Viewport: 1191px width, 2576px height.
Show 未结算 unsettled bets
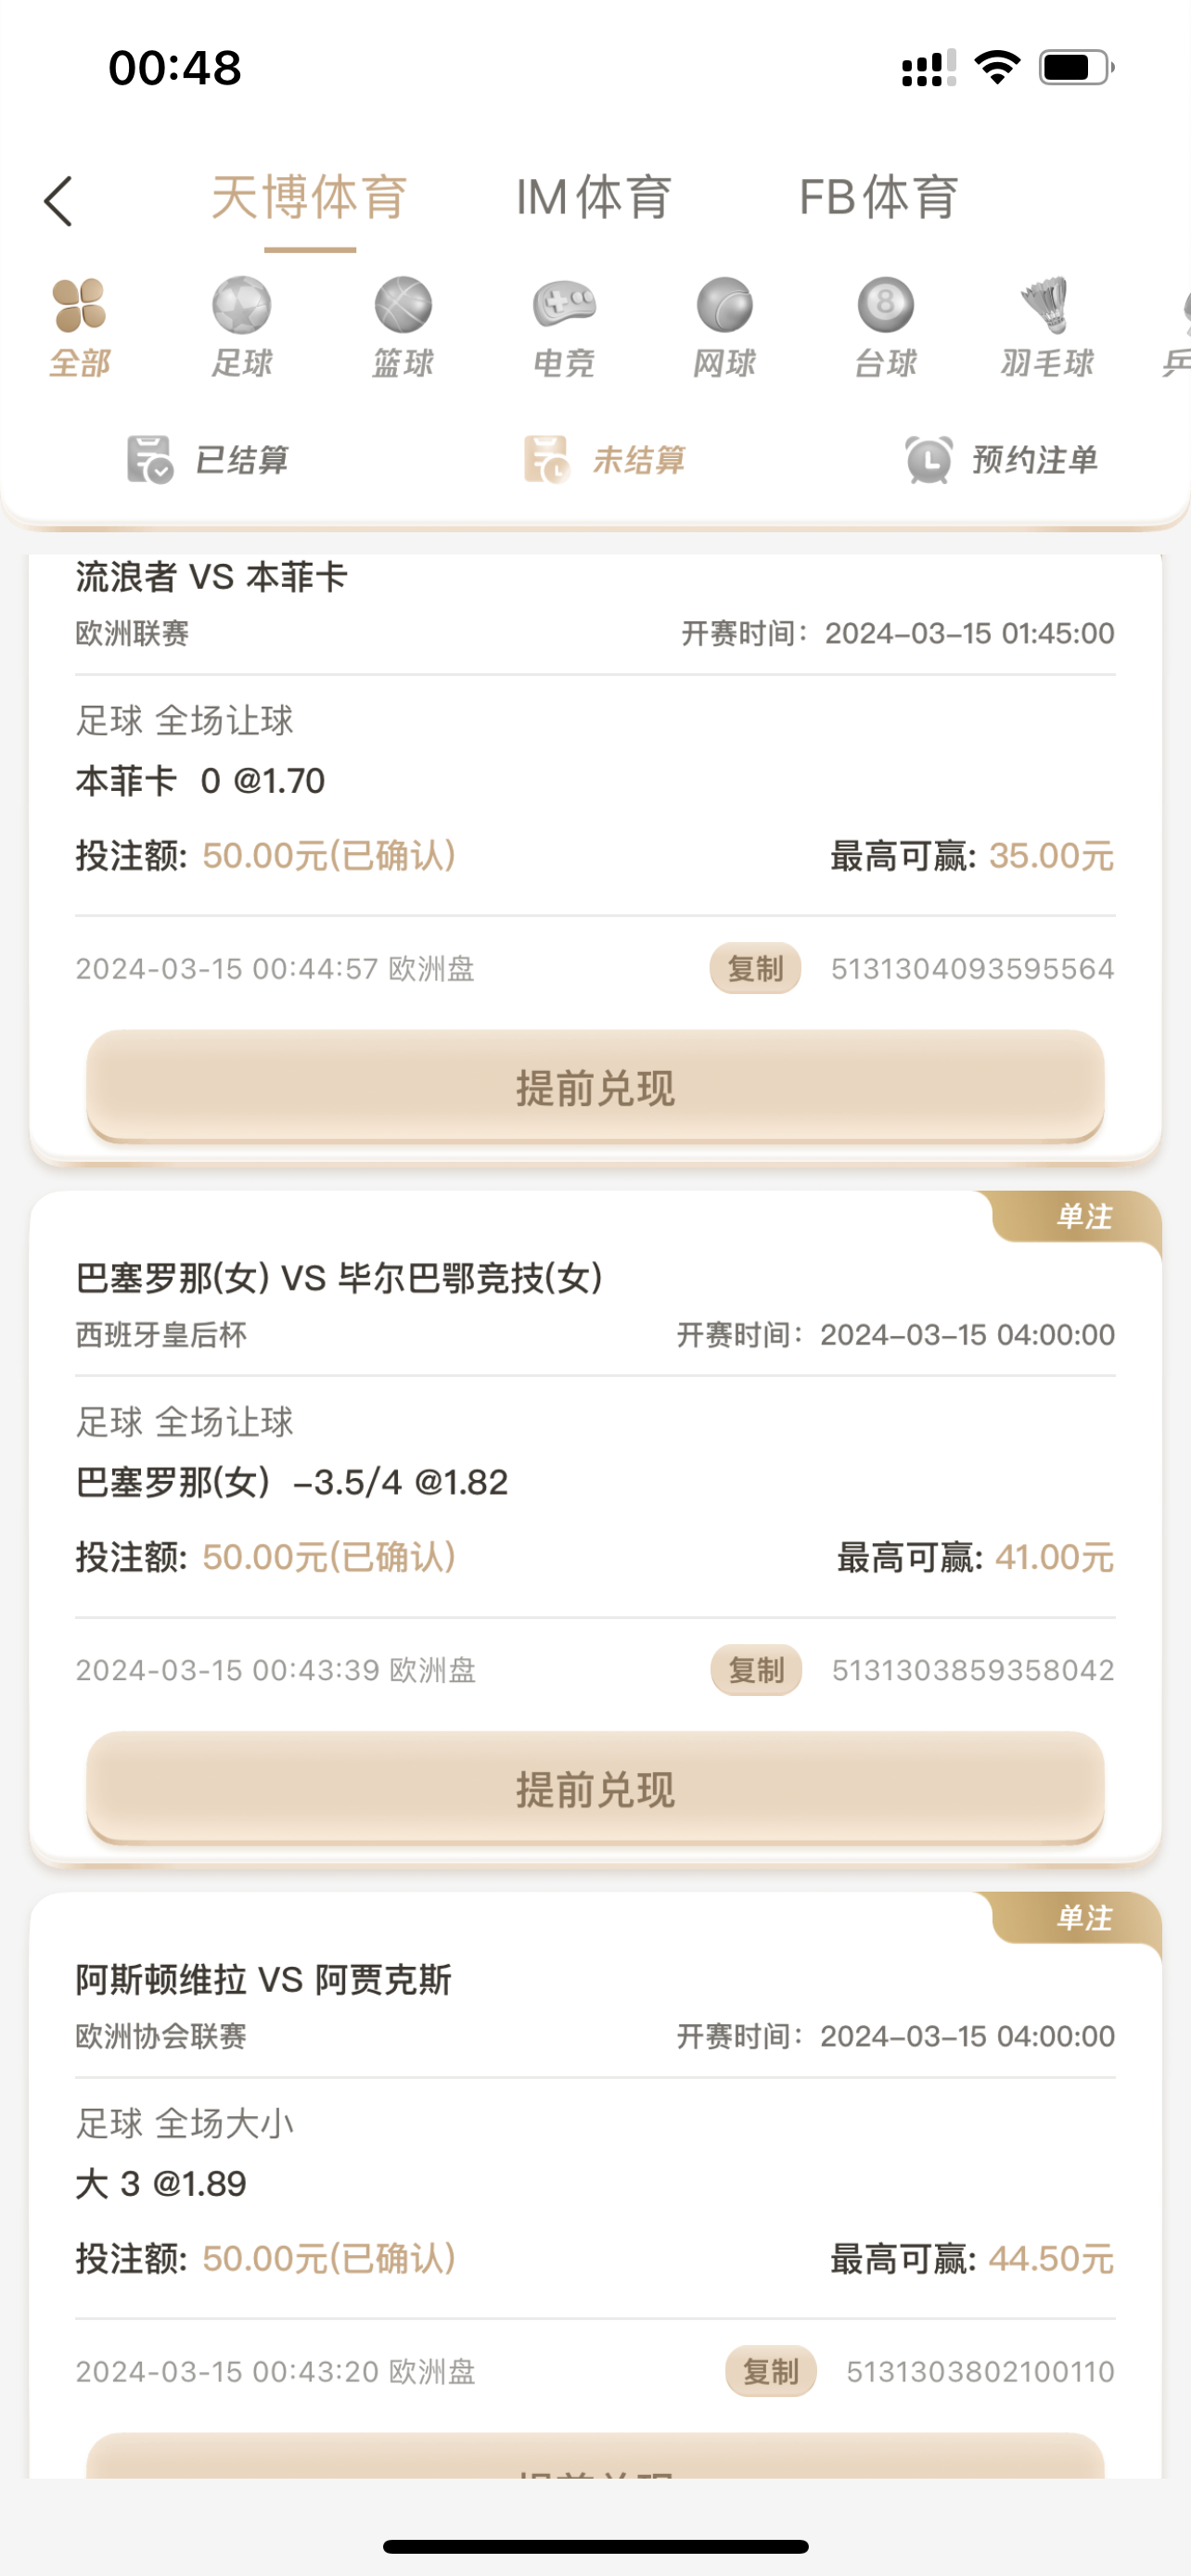click(605, 460)
